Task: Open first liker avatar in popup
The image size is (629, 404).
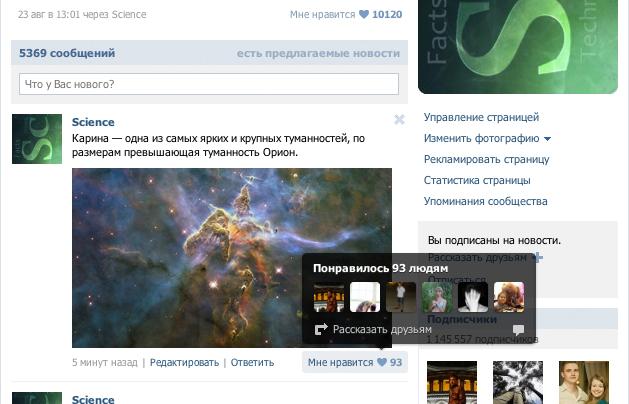Action: pos(329,297)
